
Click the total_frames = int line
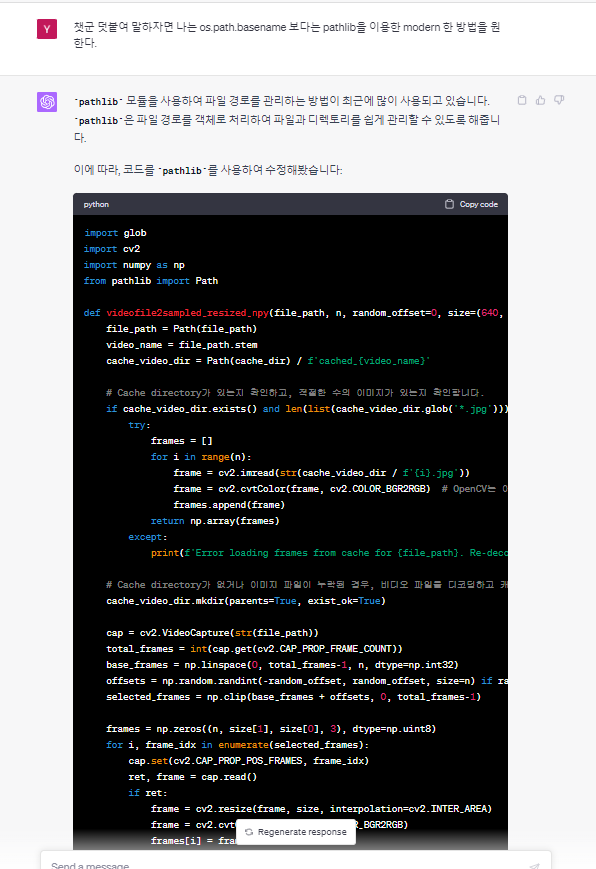[x=254, y=649]
